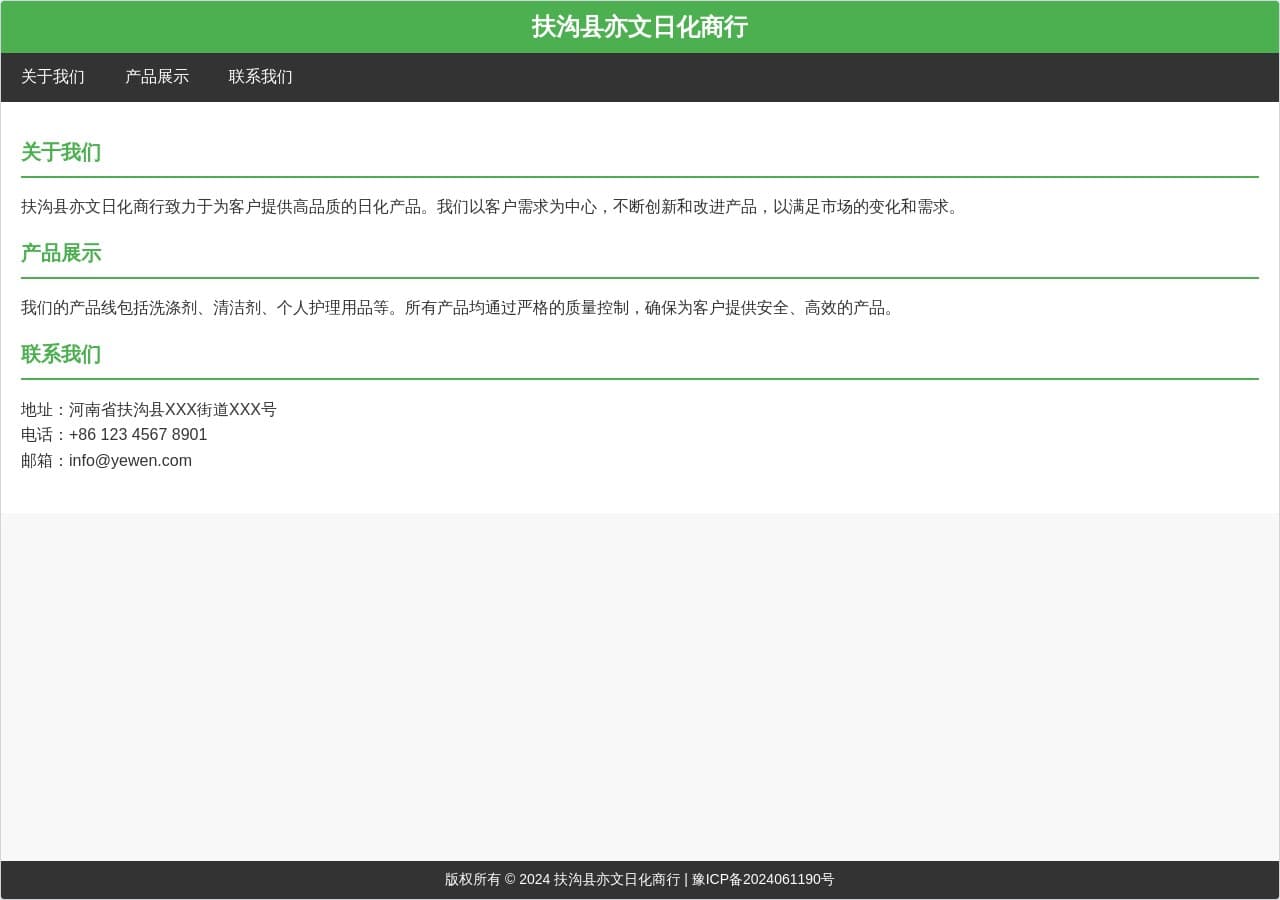Click the page title 扶沟县亦文日化商行 in header
The height and width of the screenshot is (900, 1280).
click(640, 27)
